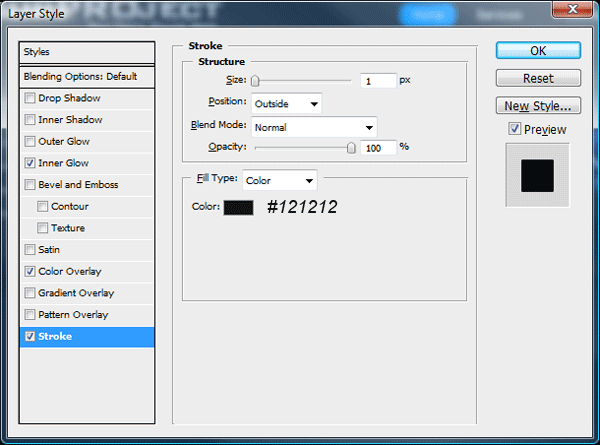Viewport: 600px width, 445px height.
Task: Click the Size slider handle
Action: 255,81
